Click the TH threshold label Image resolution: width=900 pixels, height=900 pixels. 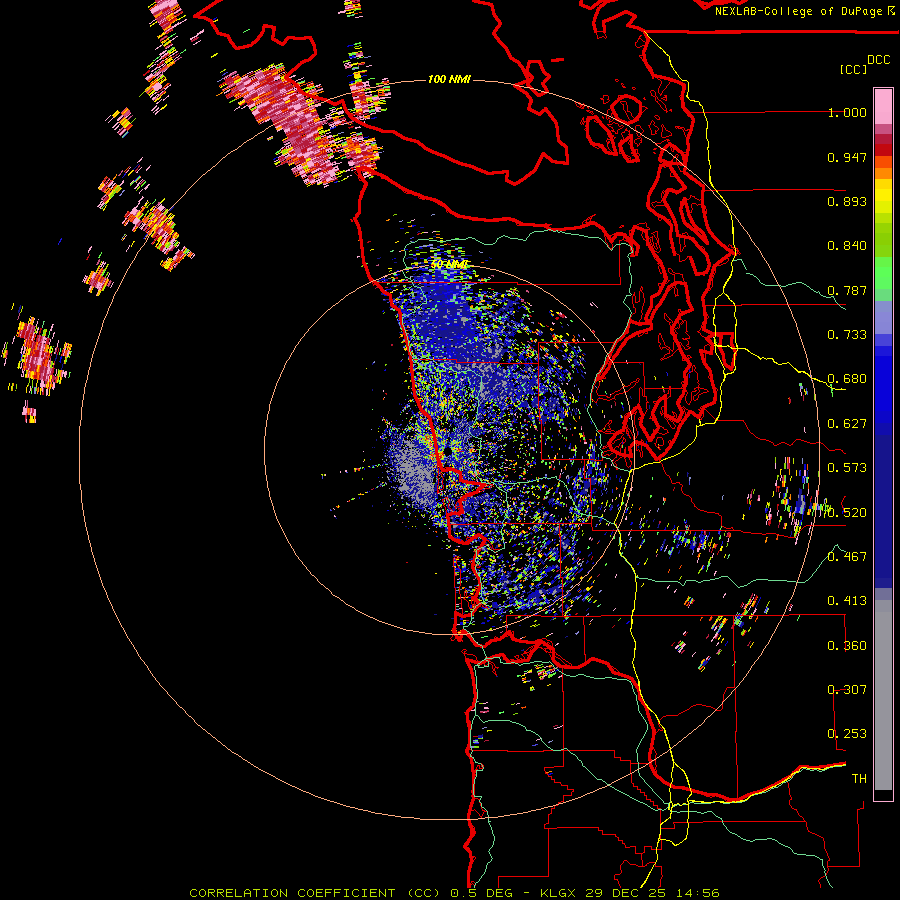[859, 778]
